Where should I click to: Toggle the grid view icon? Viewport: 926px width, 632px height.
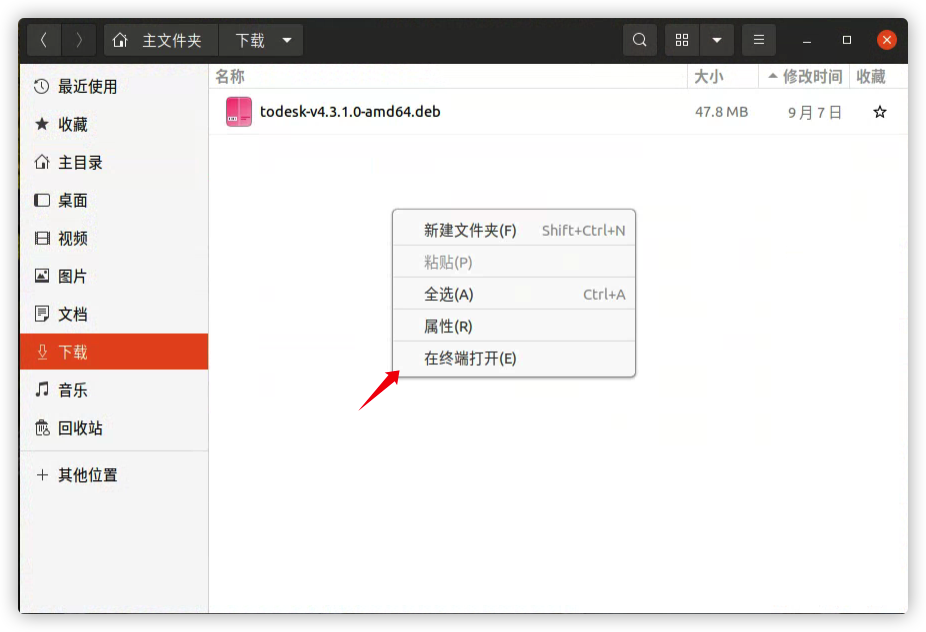pos(682,40)
